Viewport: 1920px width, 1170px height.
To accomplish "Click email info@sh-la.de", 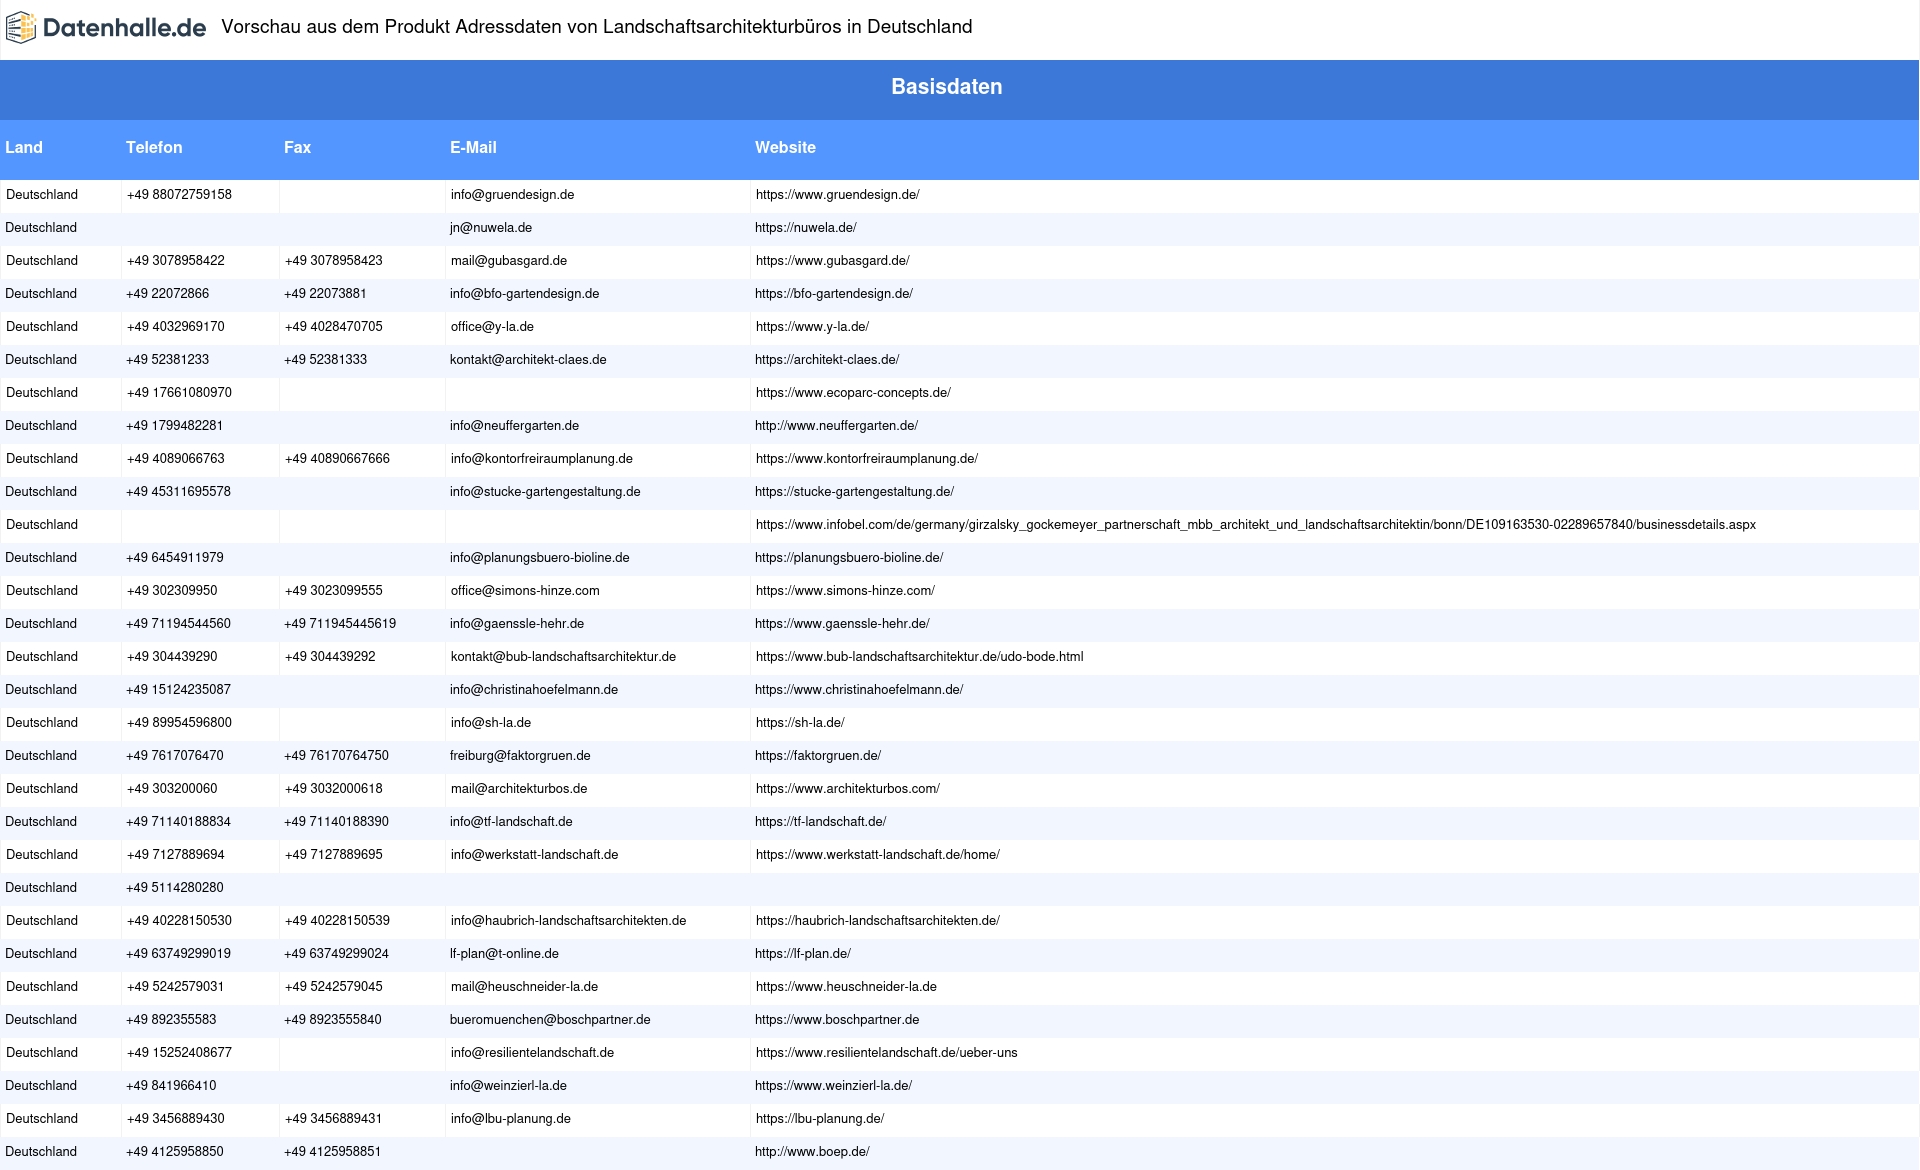I will tap(490, 723).
